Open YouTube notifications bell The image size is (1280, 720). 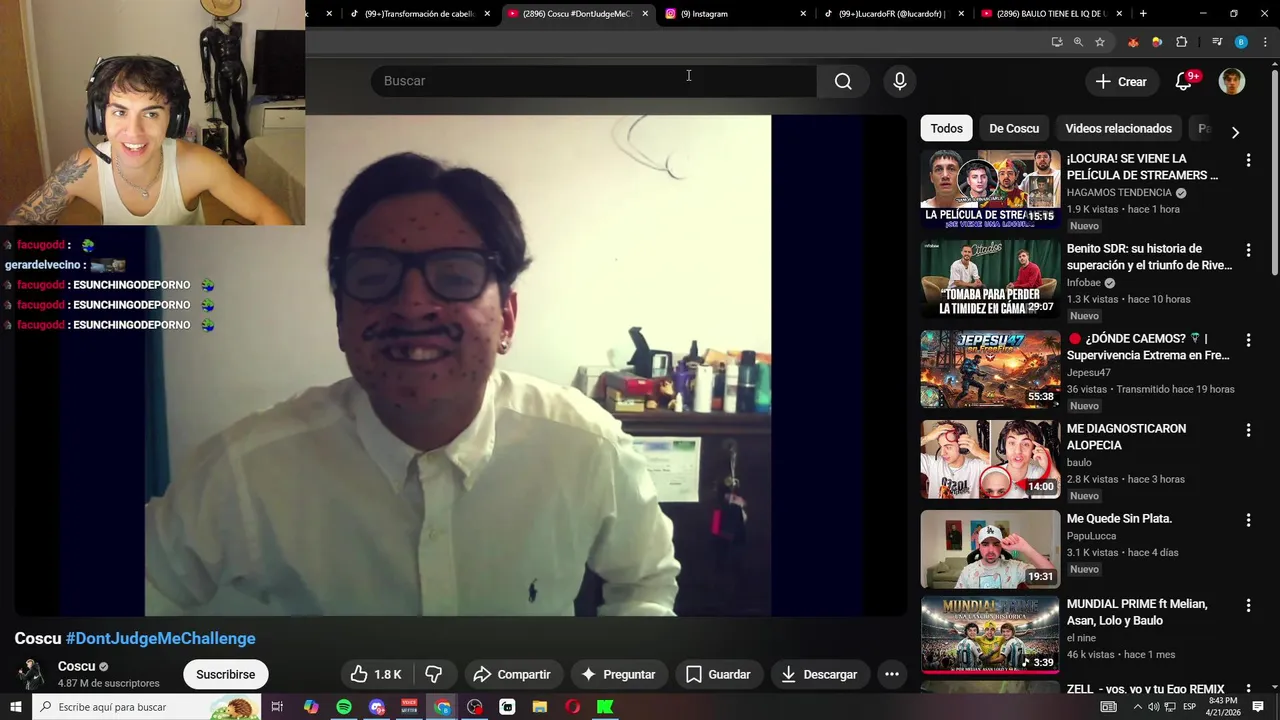tap(1184, 82)
